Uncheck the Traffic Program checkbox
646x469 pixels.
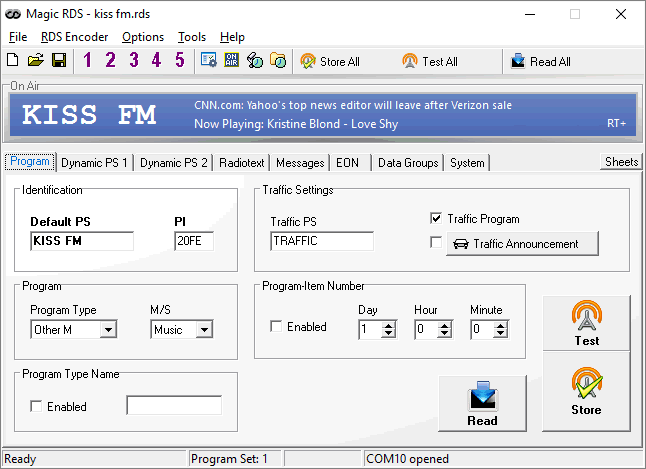436,218
